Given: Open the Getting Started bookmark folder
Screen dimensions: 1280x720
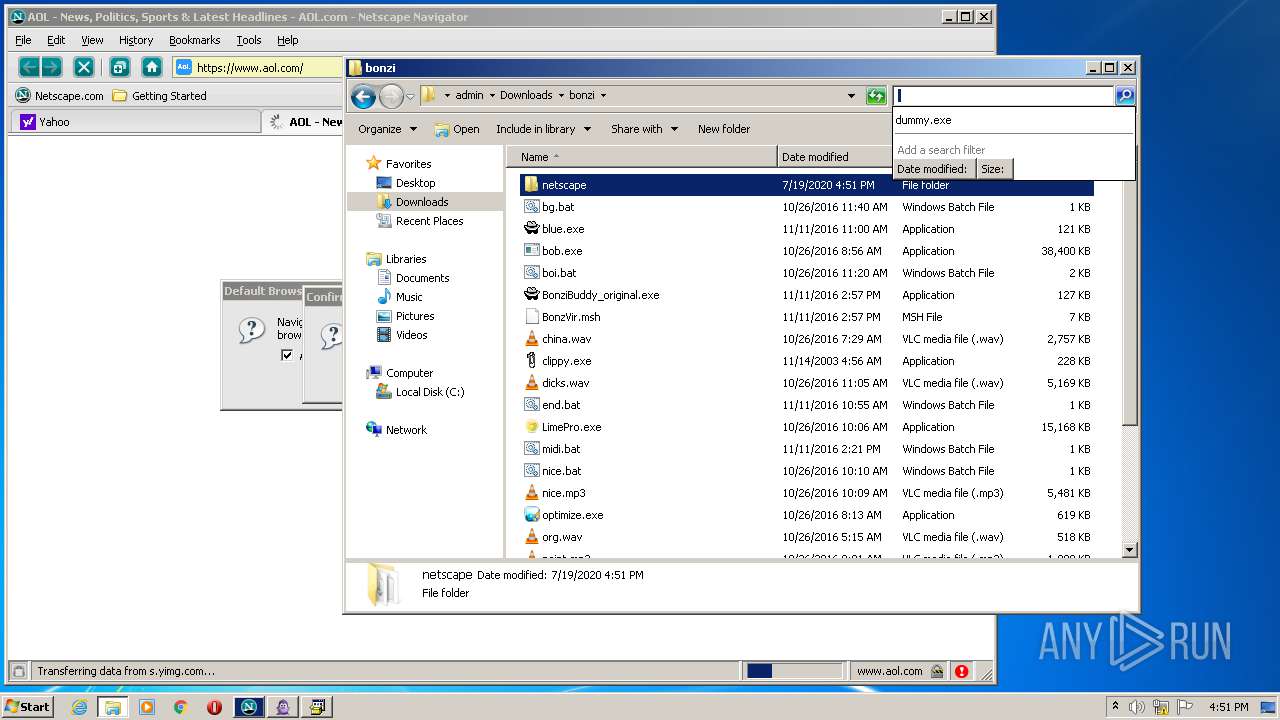Looking at the screenshot, I should pyautogui.click(x=160, y=96).
